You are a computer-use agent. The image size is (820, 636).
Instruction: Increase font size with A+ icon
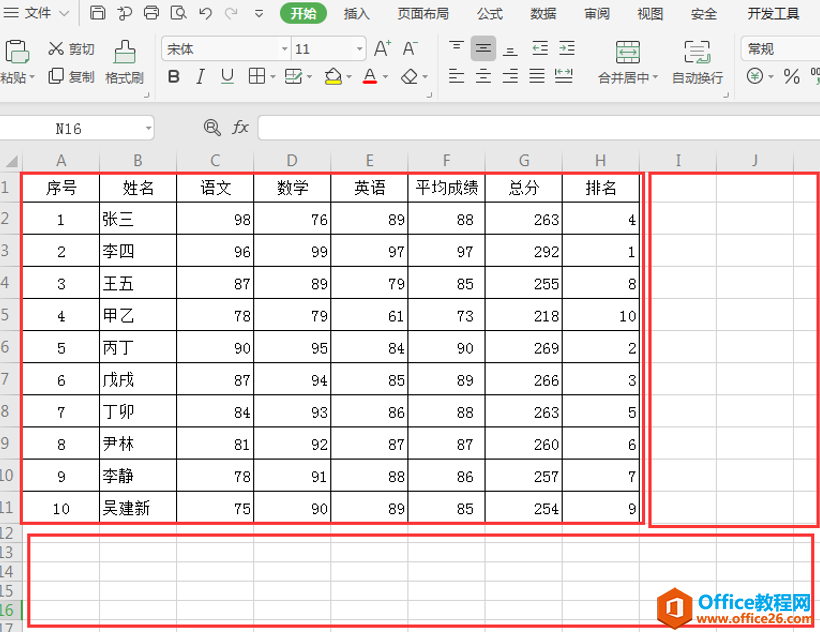(383, 49)
